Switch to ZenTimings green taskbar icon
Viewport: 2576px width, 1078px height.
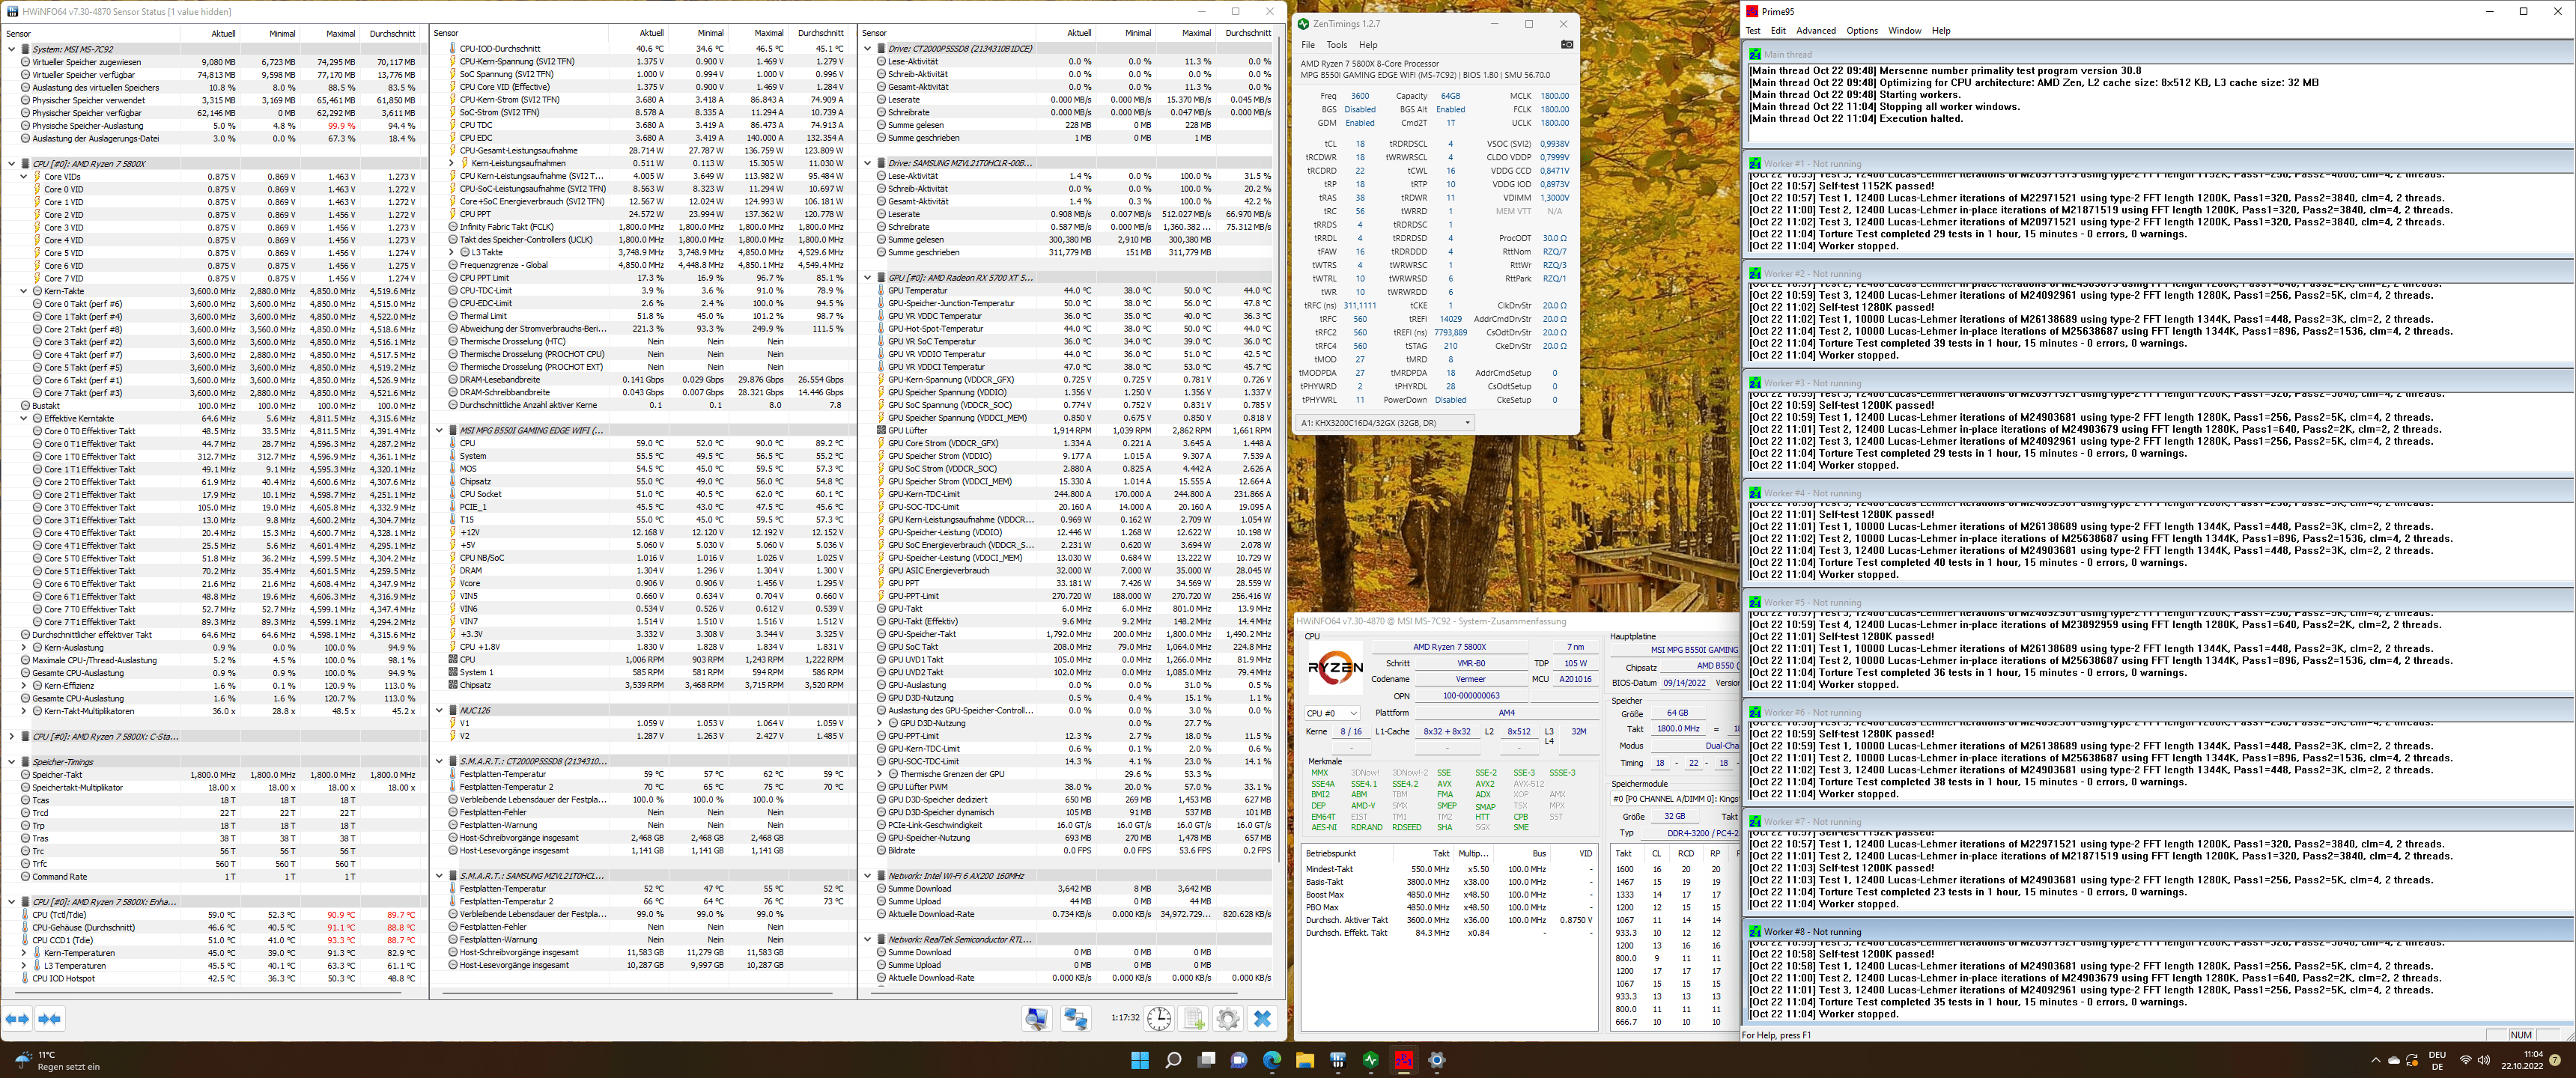pos(1371,1060)
